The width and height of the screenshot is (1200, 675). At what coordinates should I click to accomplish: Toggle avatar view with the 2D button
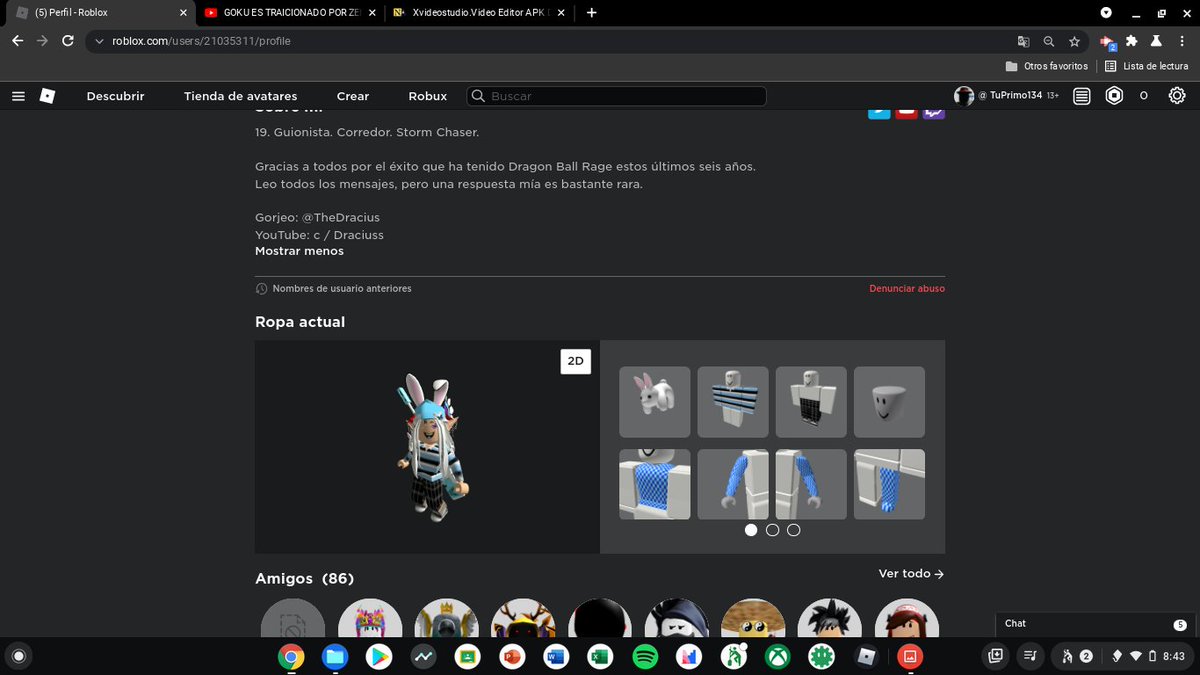[575, 361]
